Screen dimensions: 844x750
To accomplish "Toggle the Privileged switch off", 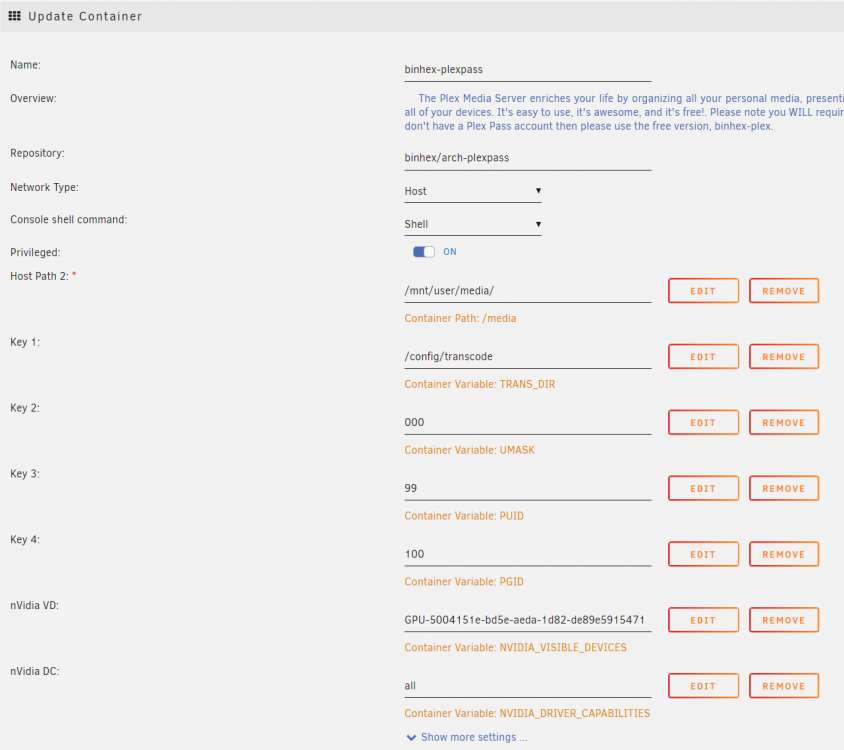I will click(424, 252).
